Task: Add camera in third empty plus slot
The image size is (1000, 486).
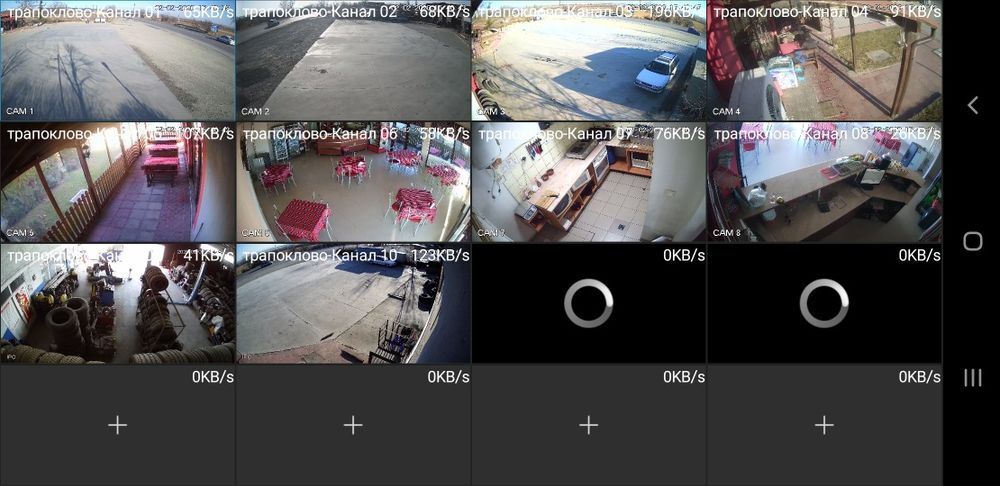Action: tap(589, 425)
